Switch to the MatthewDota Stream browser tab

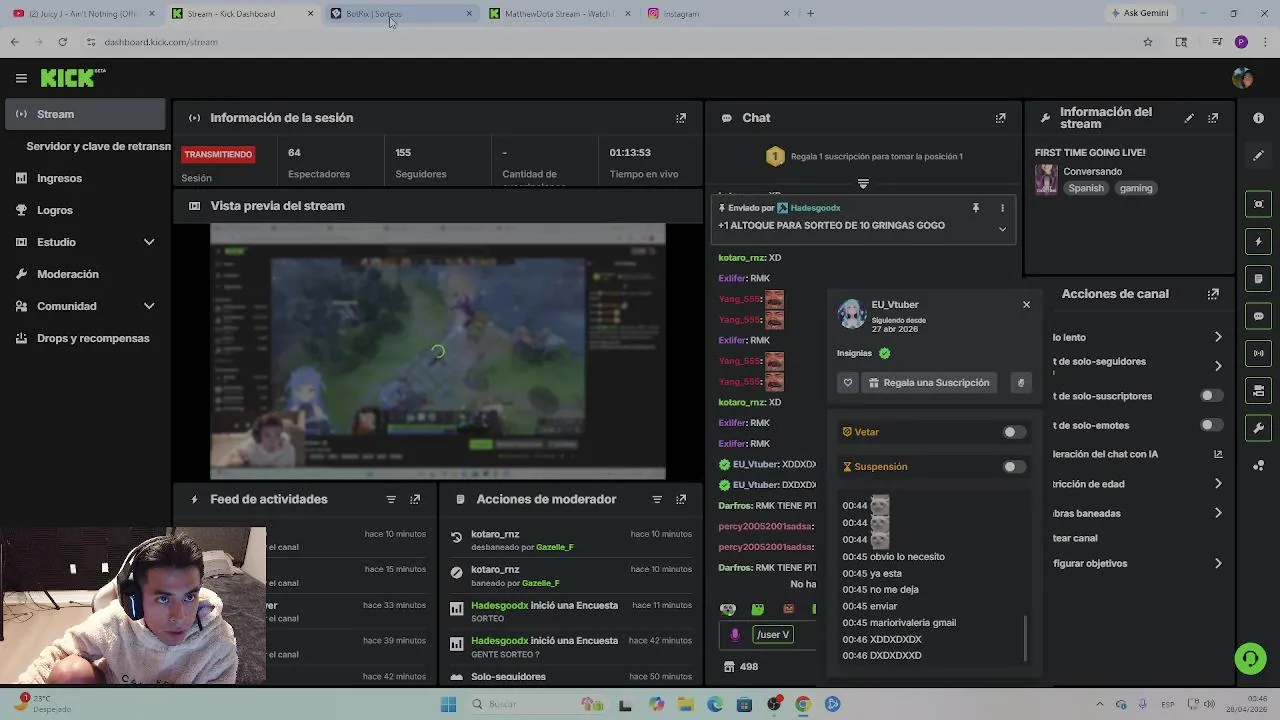pyautogui.click(x=560, y=14)
